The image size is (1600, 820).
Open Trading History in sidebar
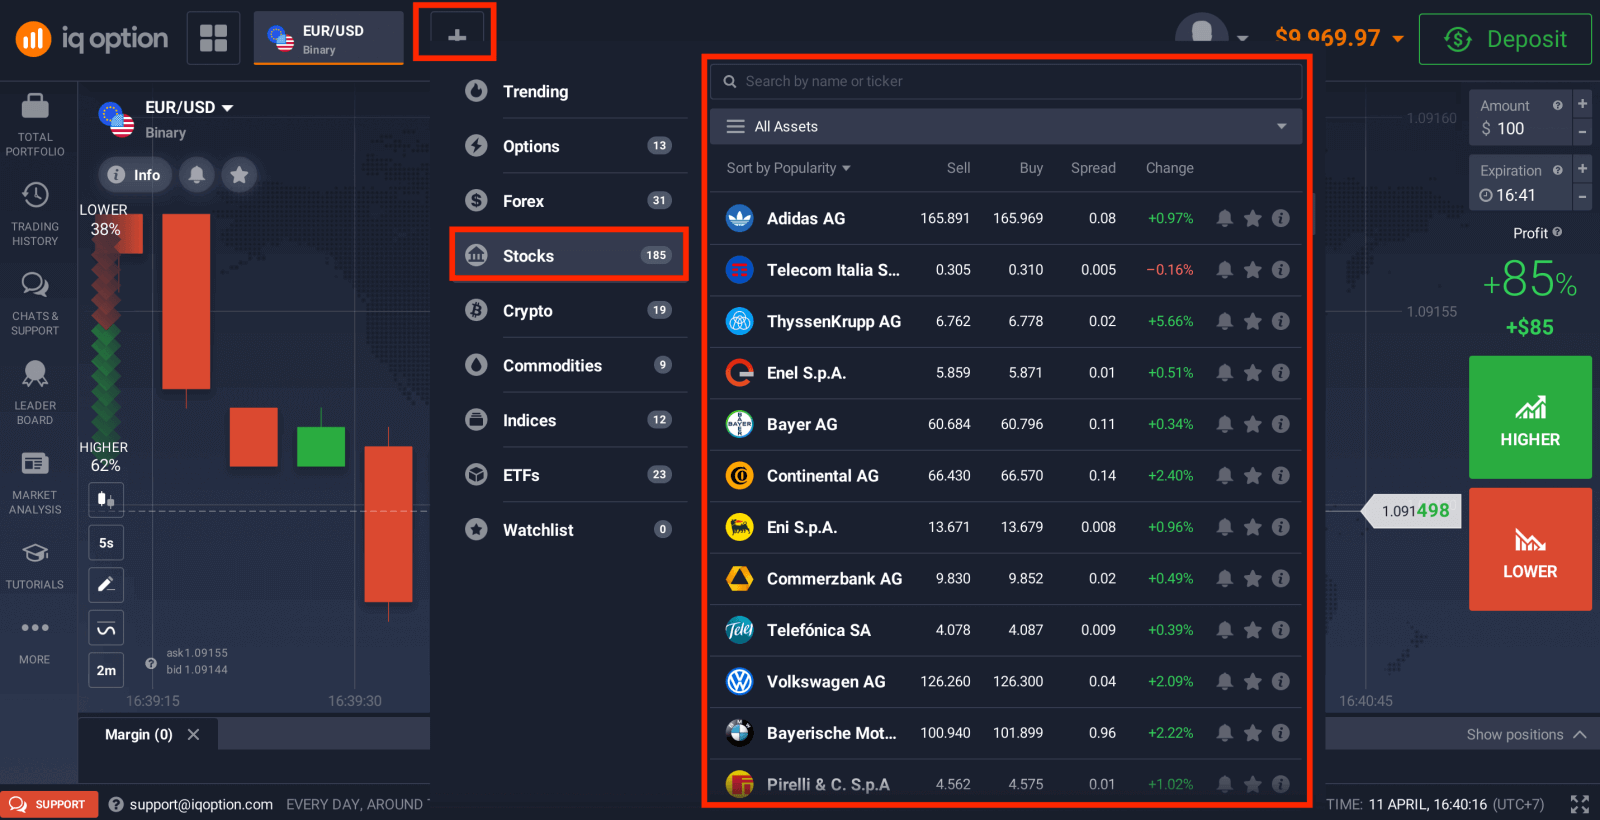click(35, 214)
